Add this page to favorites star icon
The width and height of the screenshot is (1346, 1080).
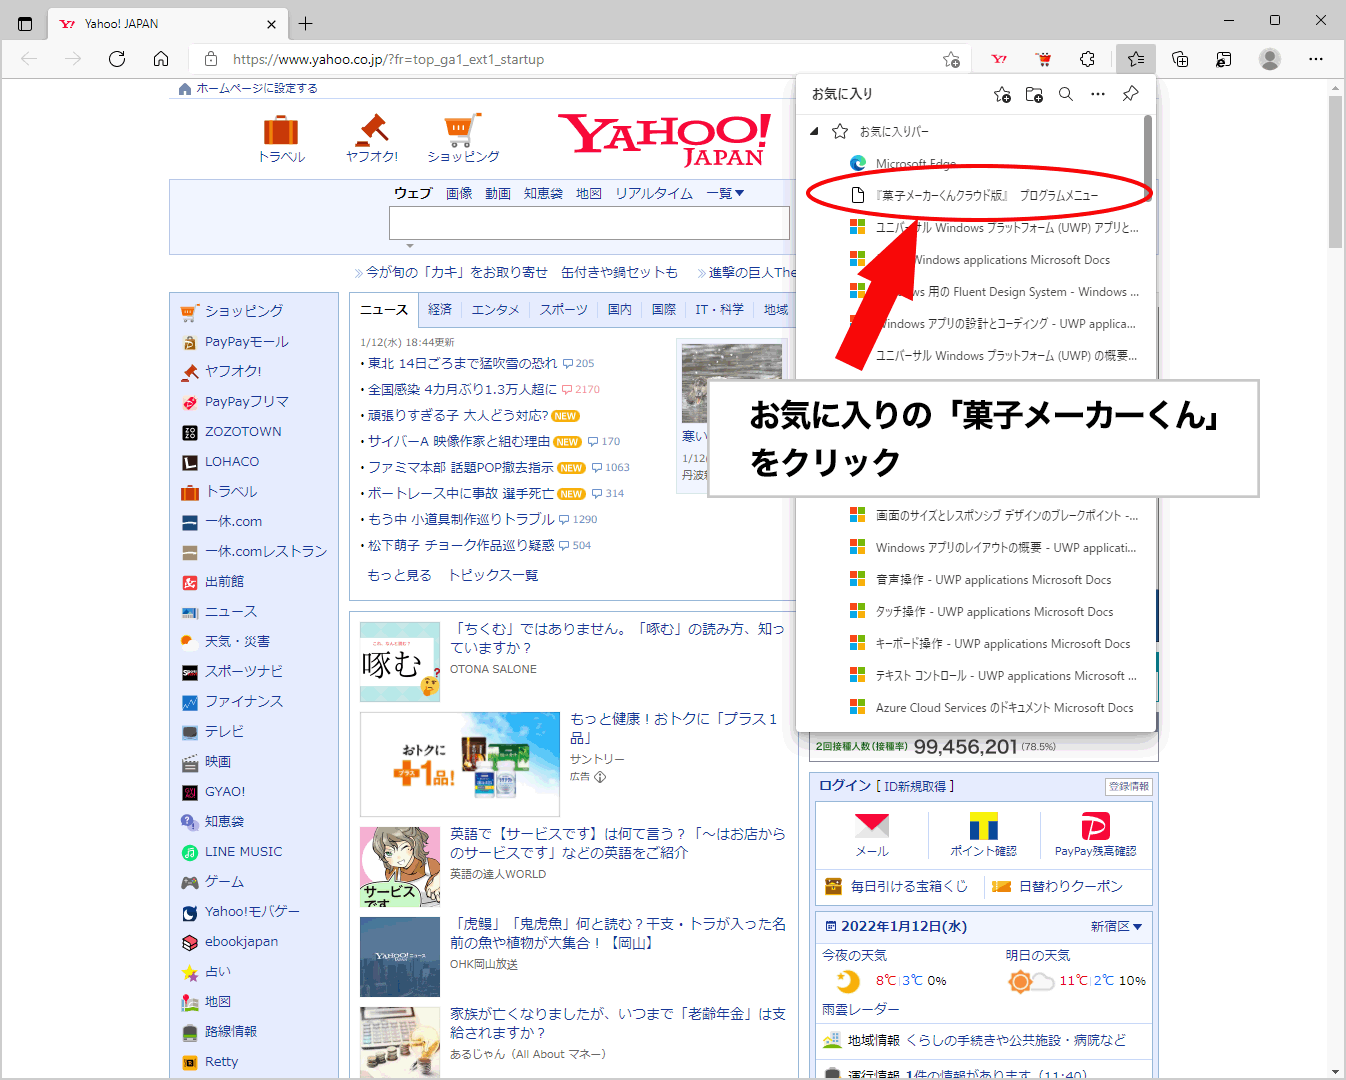(951, 59)
